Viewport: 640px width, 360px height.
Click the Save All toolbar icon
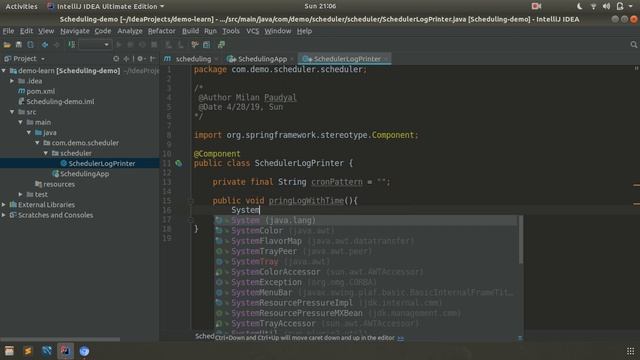pos(19,44)
